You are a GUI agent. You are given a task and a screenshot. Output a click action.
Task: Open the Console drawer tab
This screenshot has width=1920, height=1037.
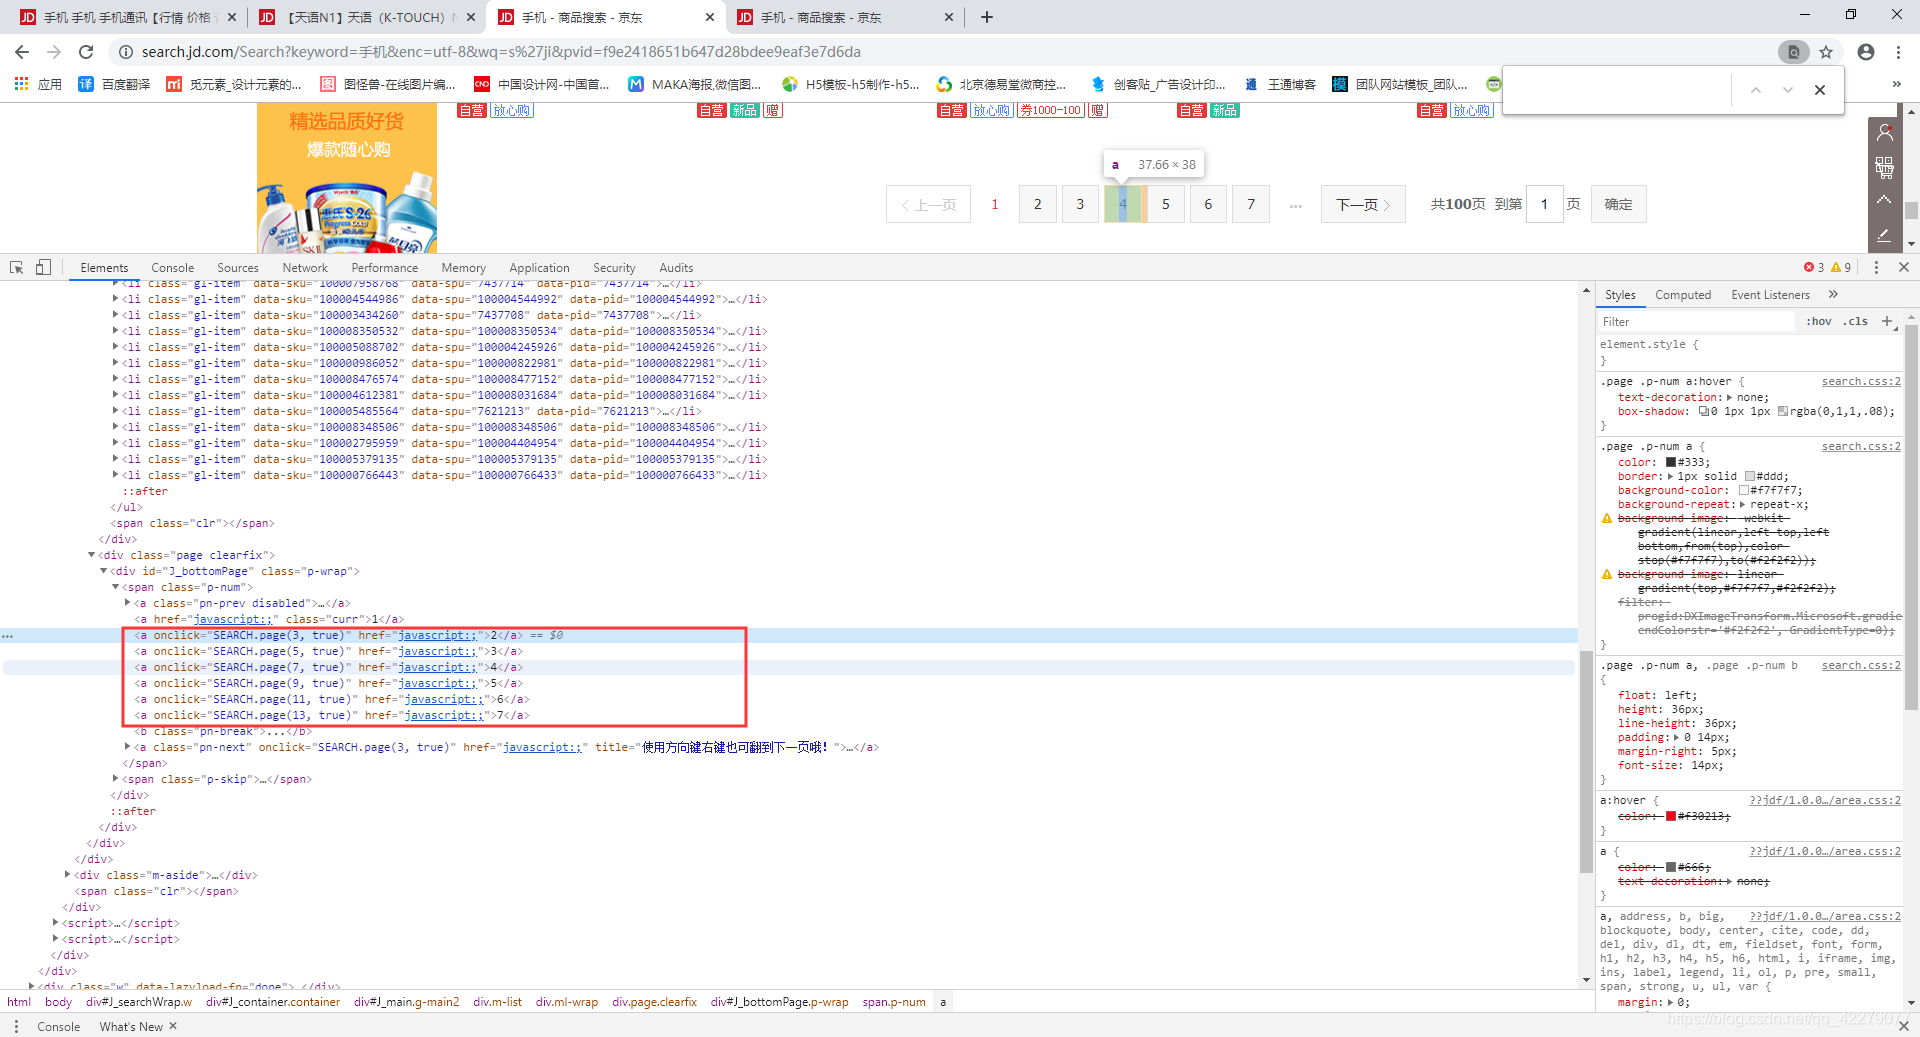(x=59, y=1026)
